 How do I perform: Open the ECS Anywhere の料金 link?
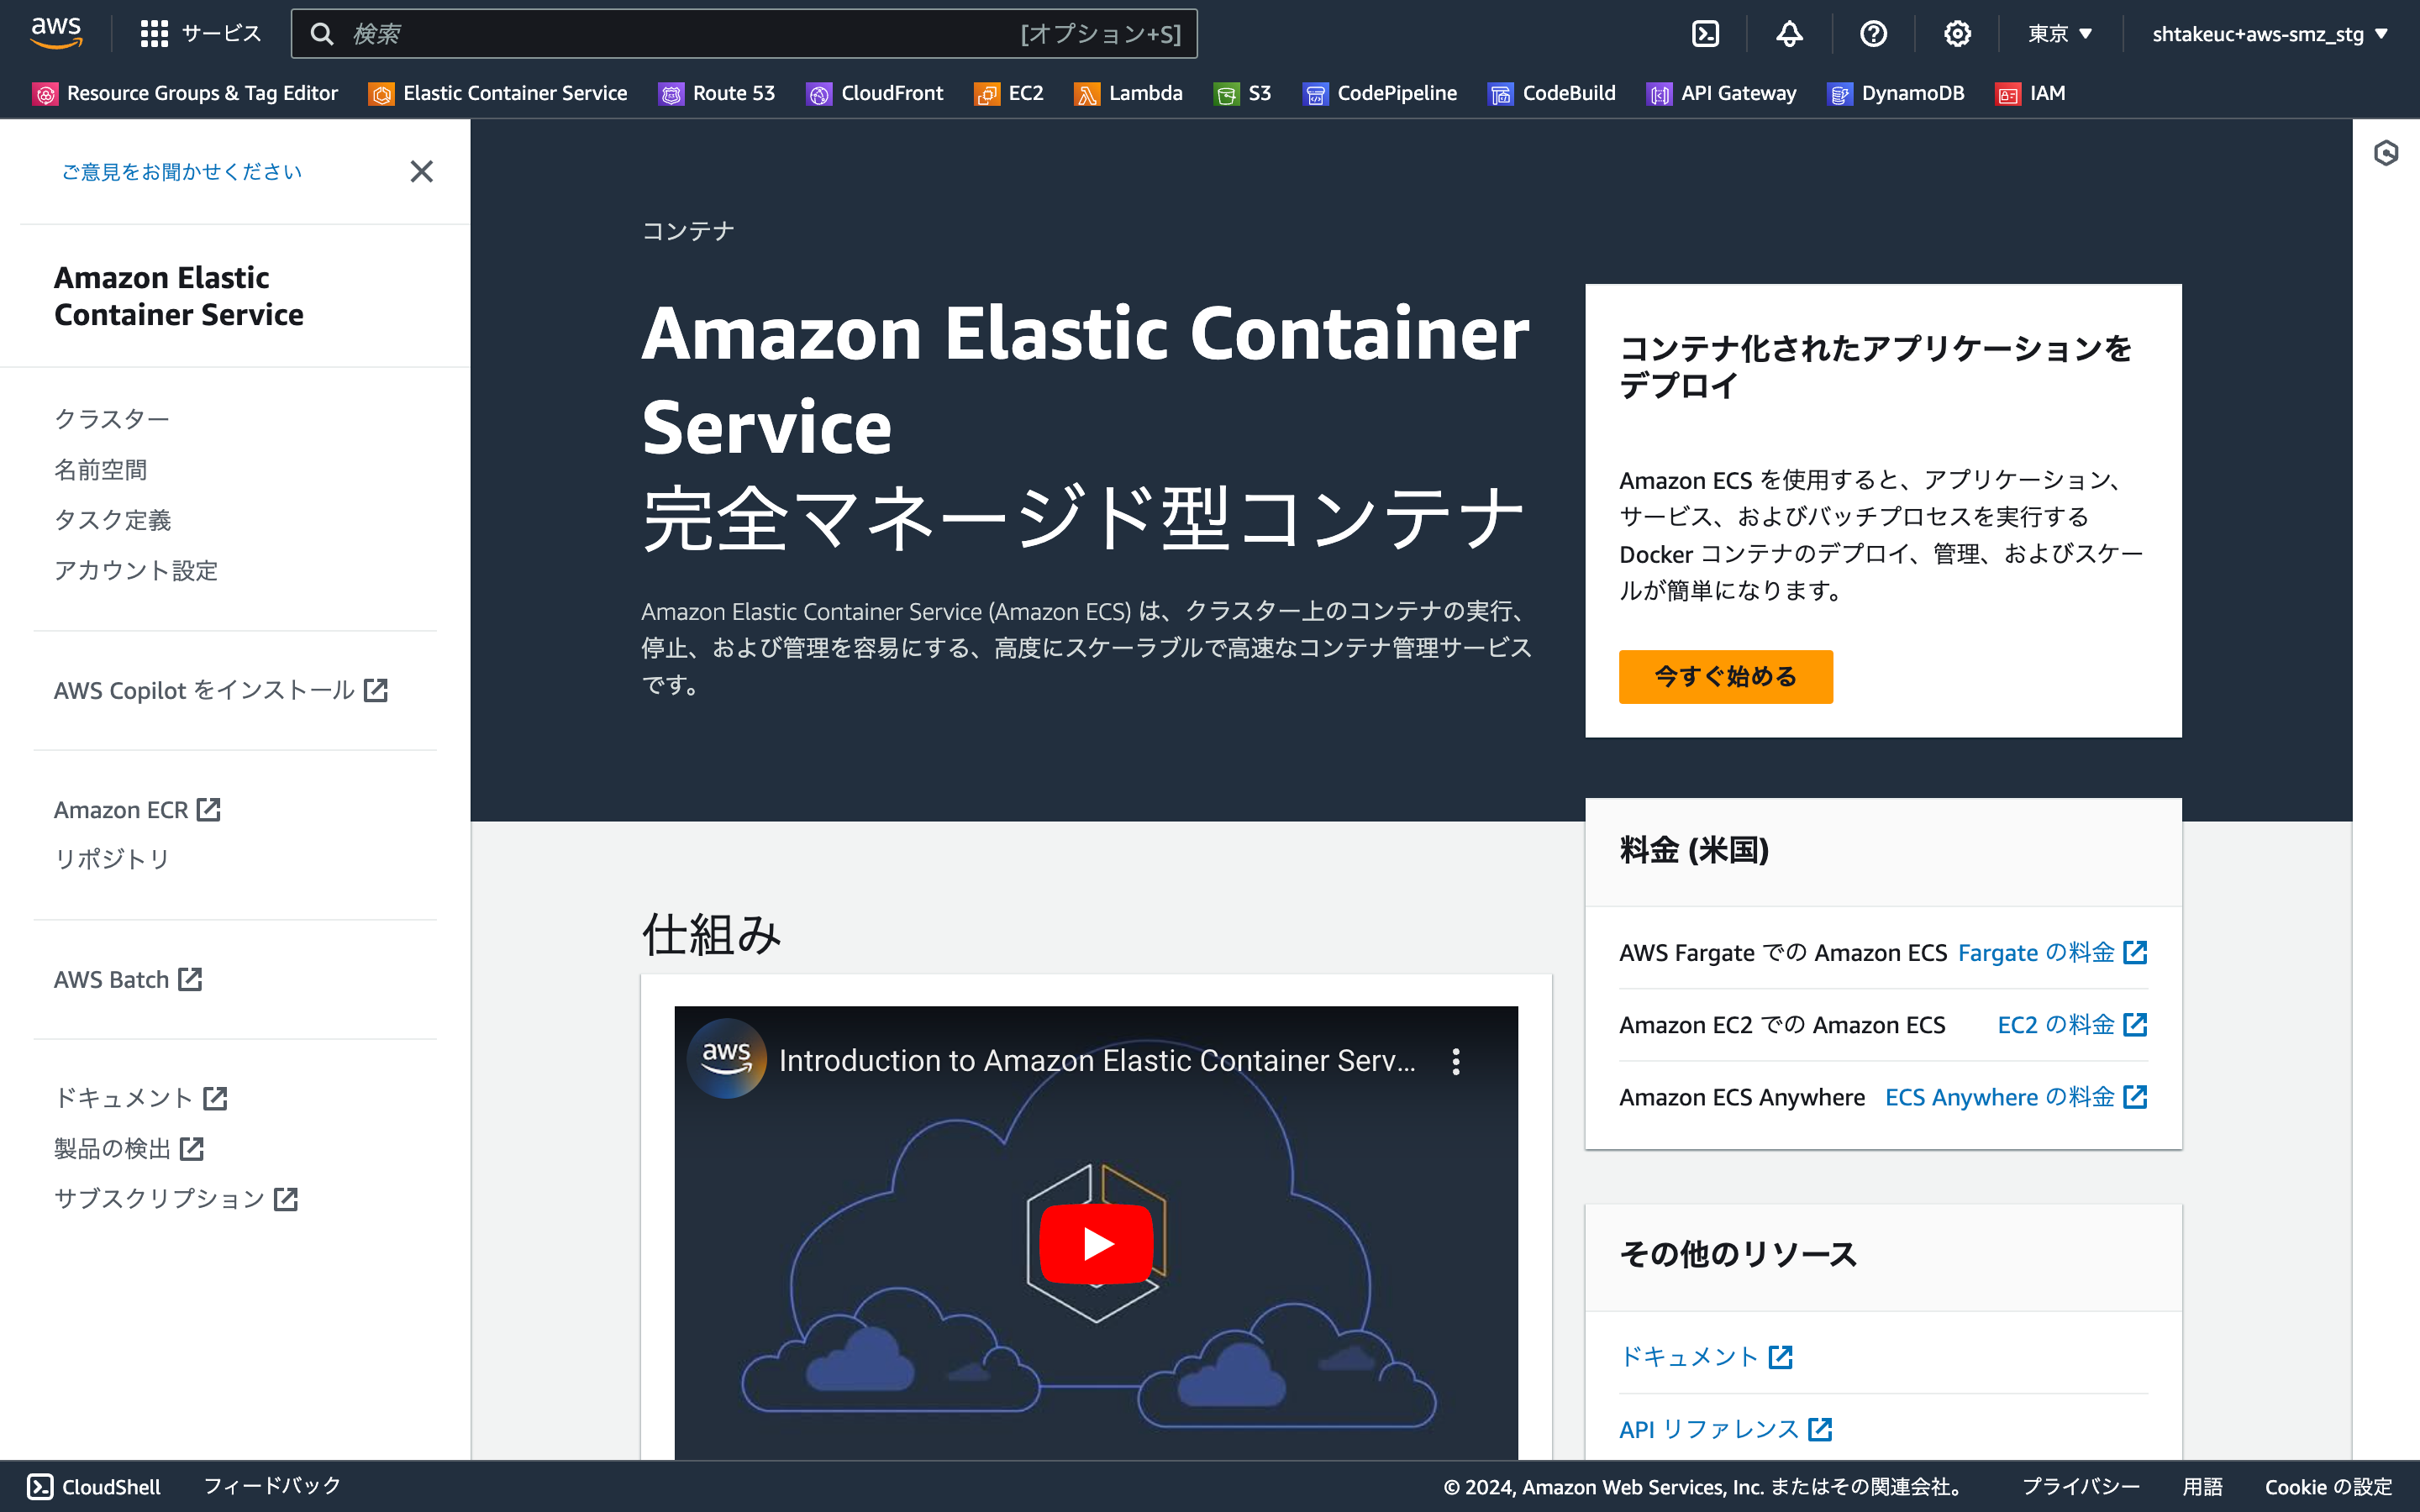[x=2016, y=1097]
